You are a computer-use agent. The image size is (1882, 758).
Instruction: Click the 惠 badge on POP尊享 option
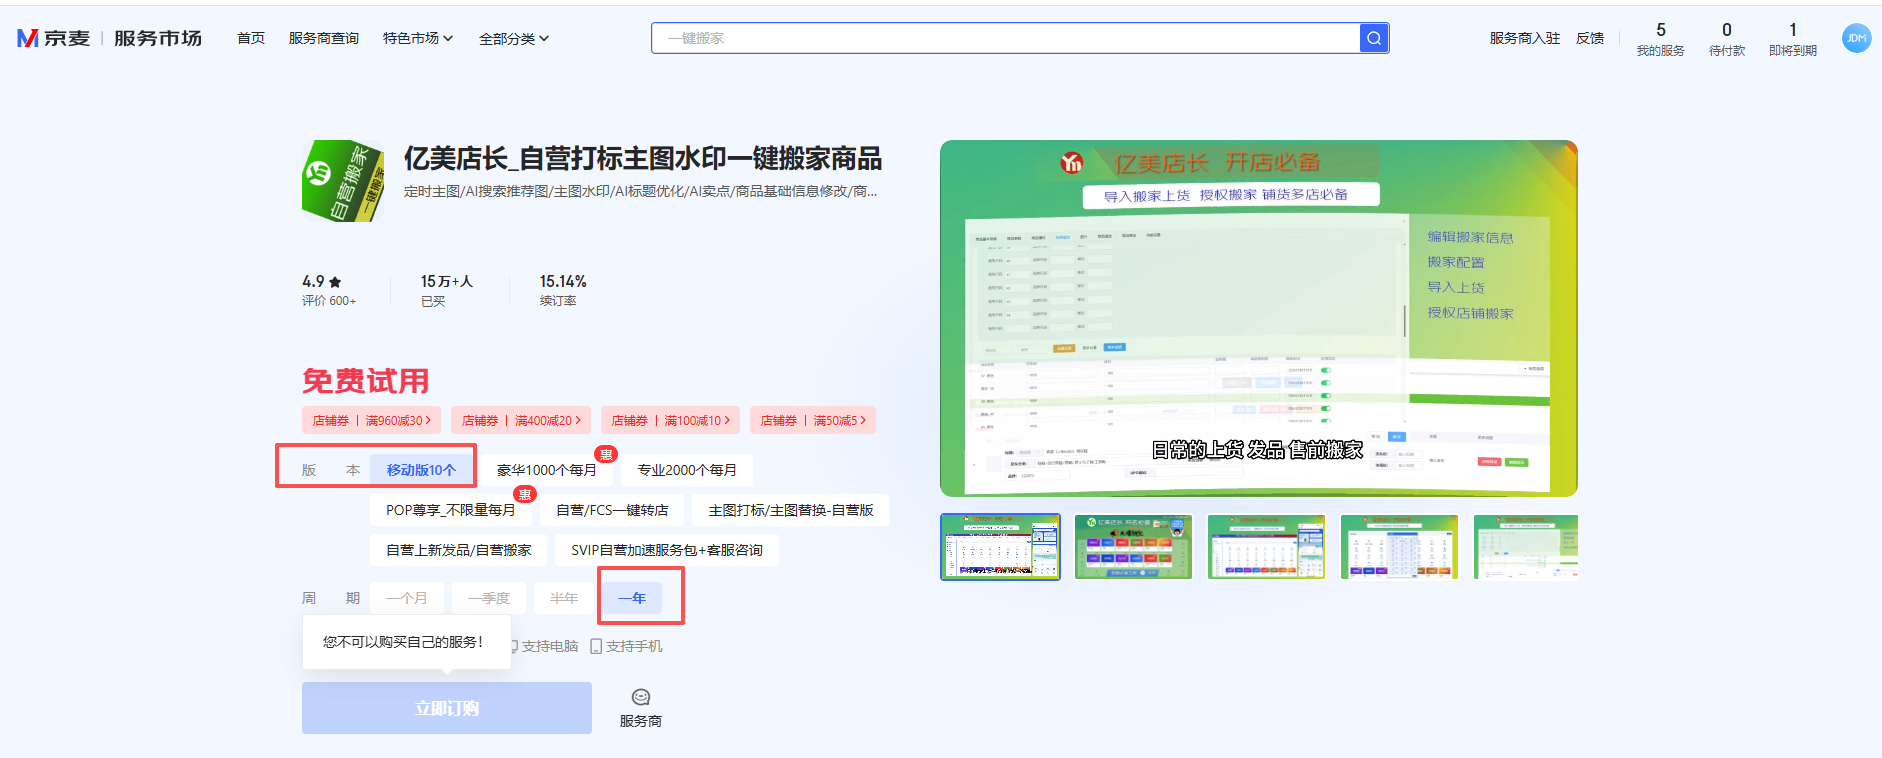pyautogui.click(x=524, y=494)
